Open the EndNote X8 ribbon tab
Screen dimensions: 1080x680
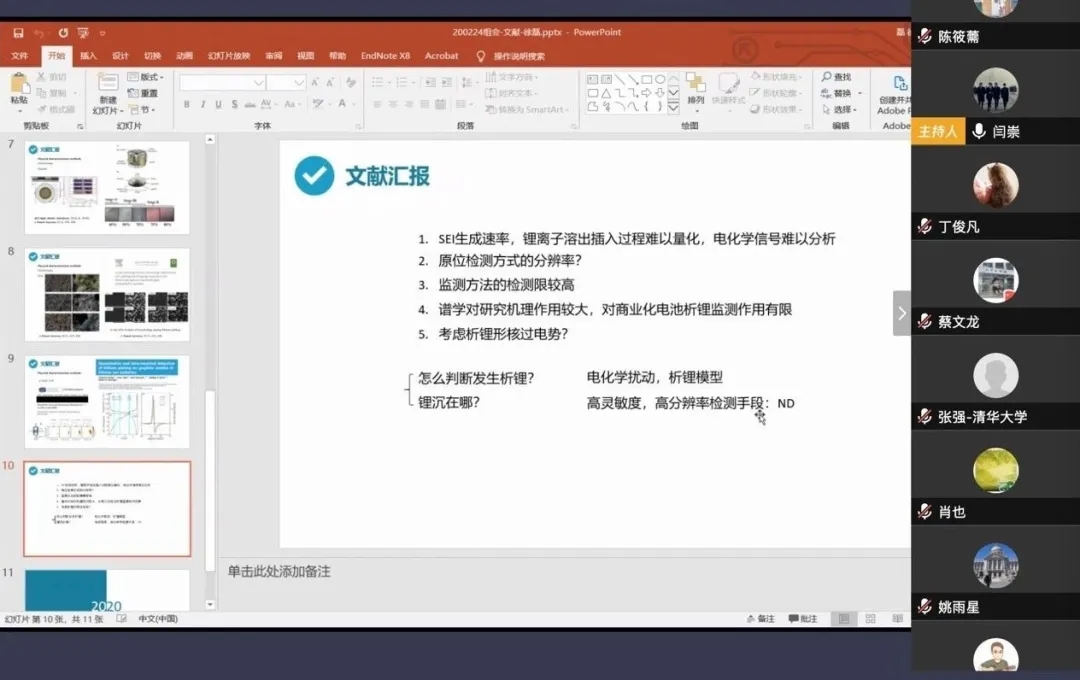(x=385, y=56)
